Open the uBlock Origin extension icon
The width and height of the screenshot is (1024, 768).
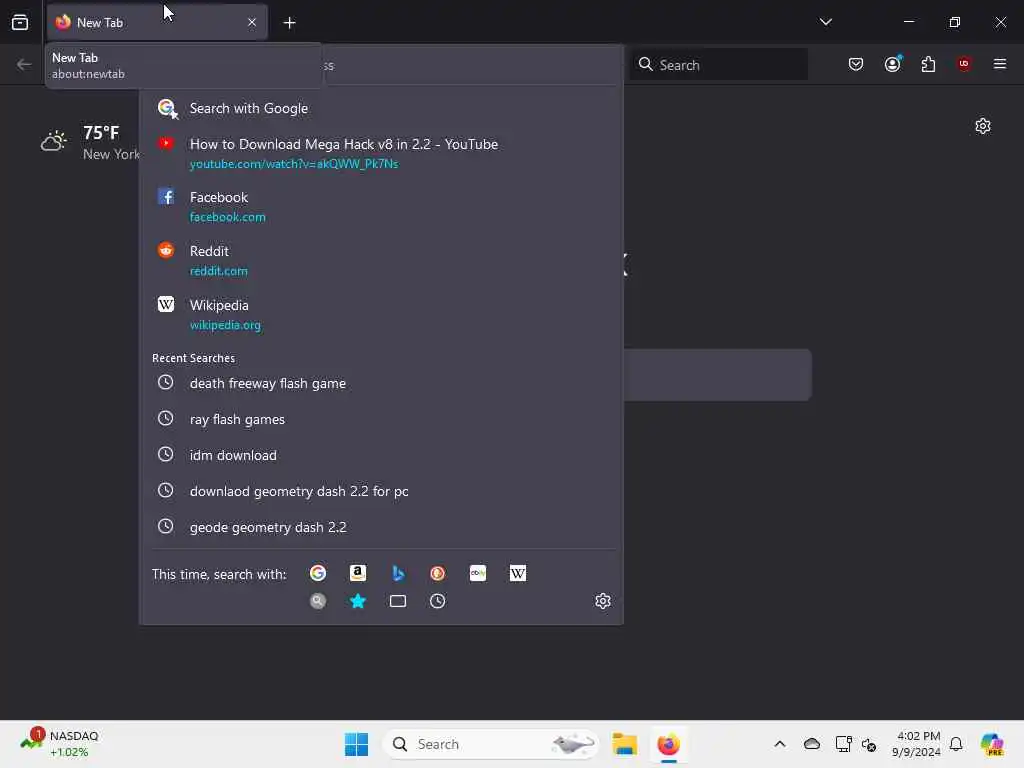tap(964, 64)
